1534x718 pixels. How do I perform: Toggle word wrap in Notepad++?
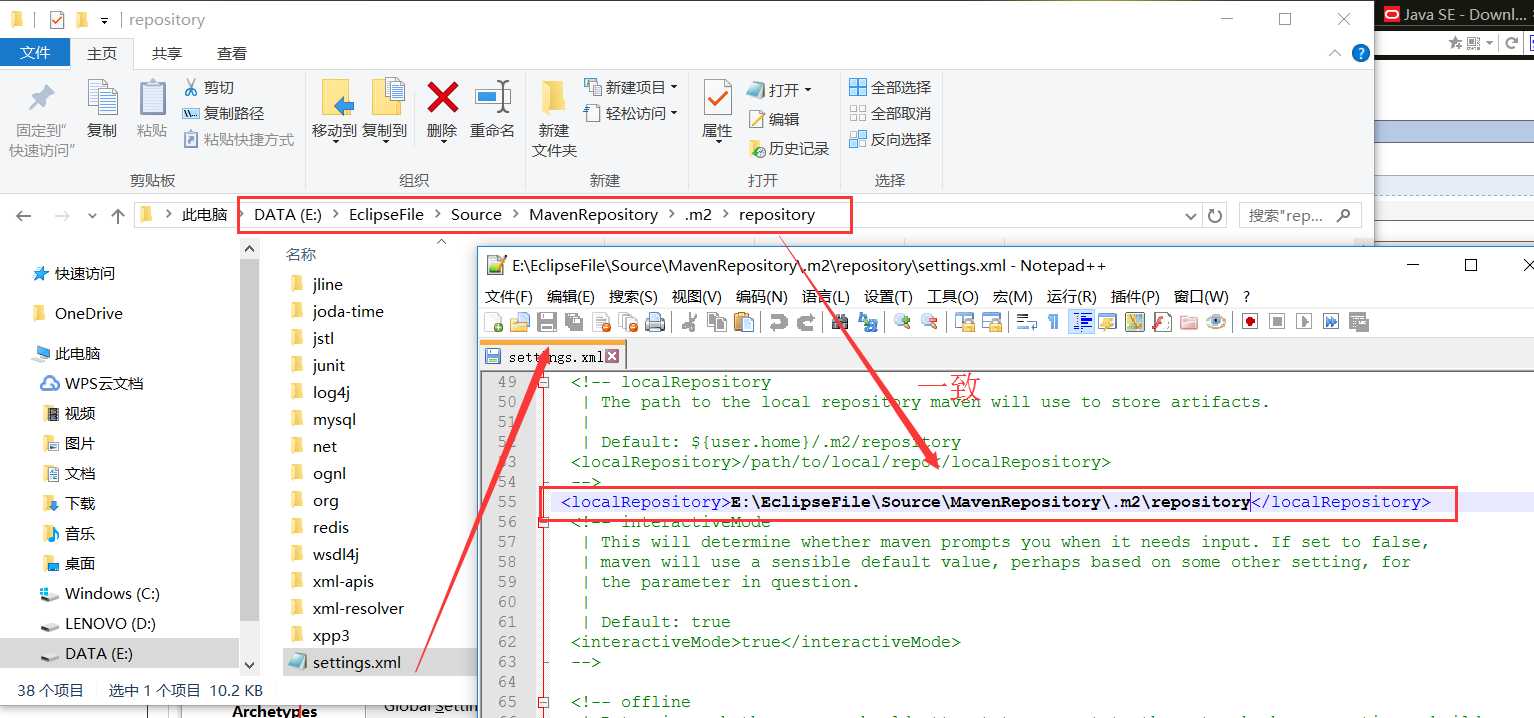pyautogui.click(x=1027, y=322)
